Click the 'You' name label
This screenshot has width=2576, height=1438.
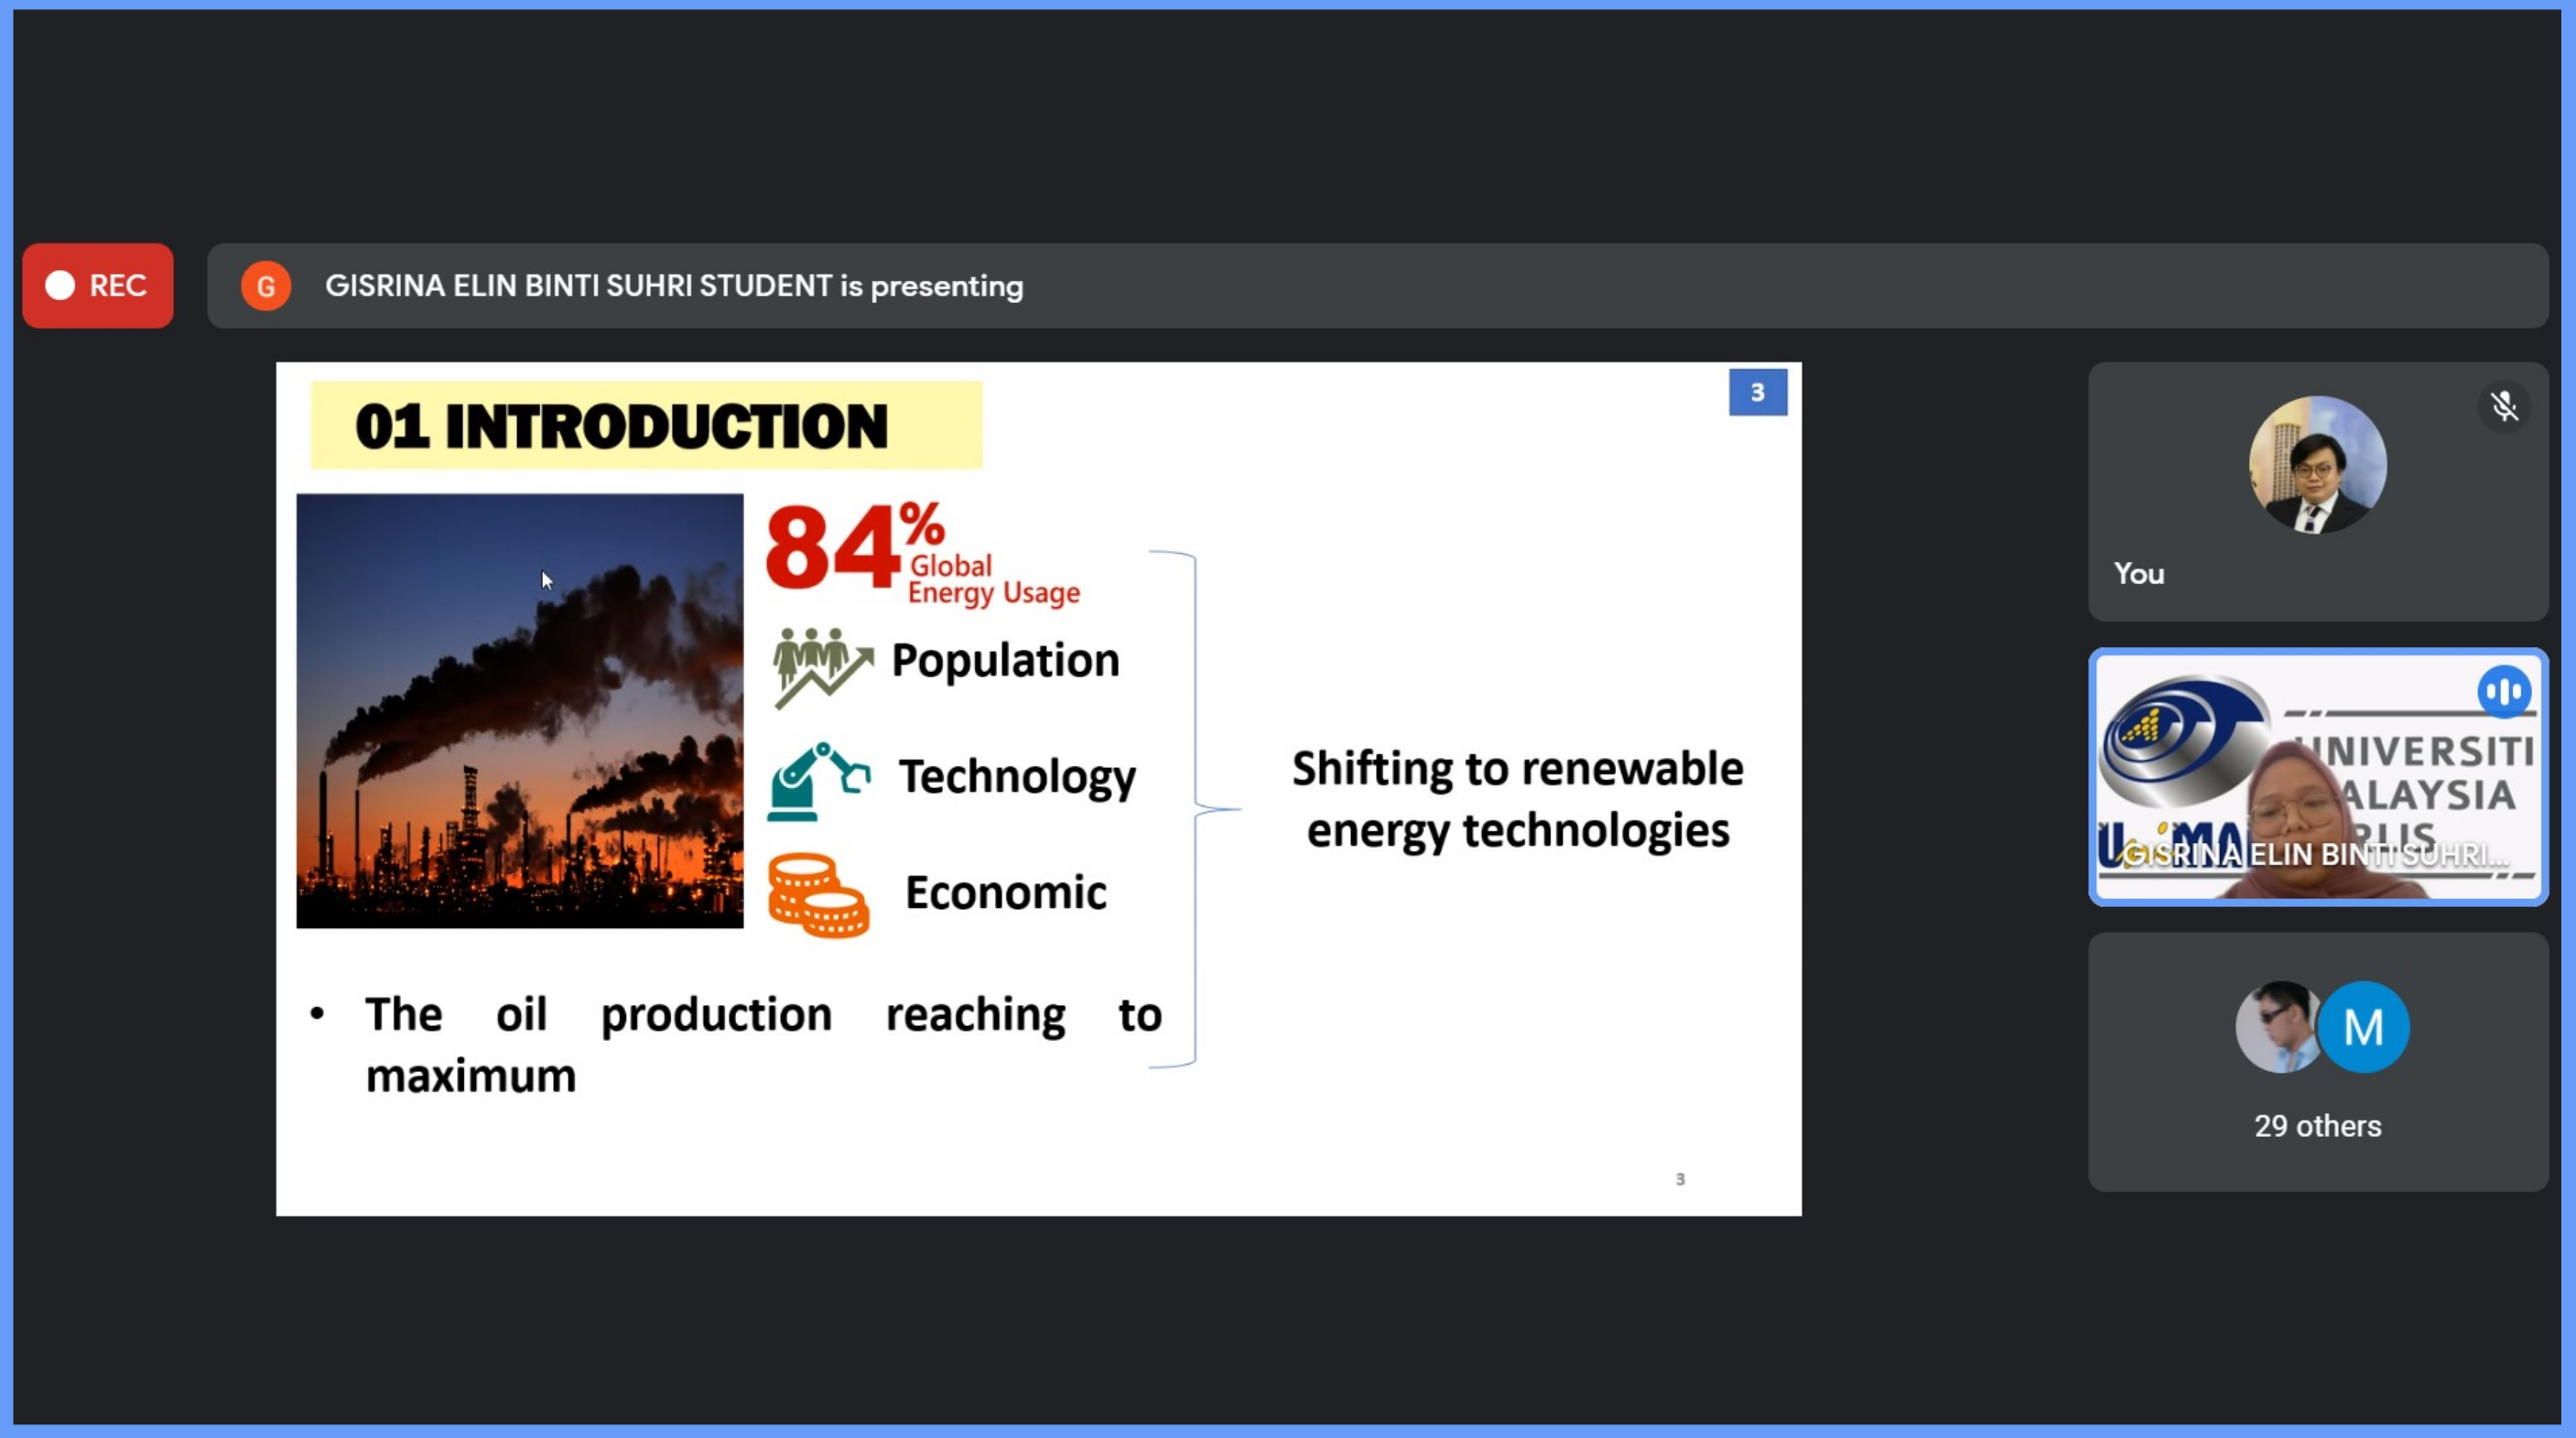coord(2138,573)
